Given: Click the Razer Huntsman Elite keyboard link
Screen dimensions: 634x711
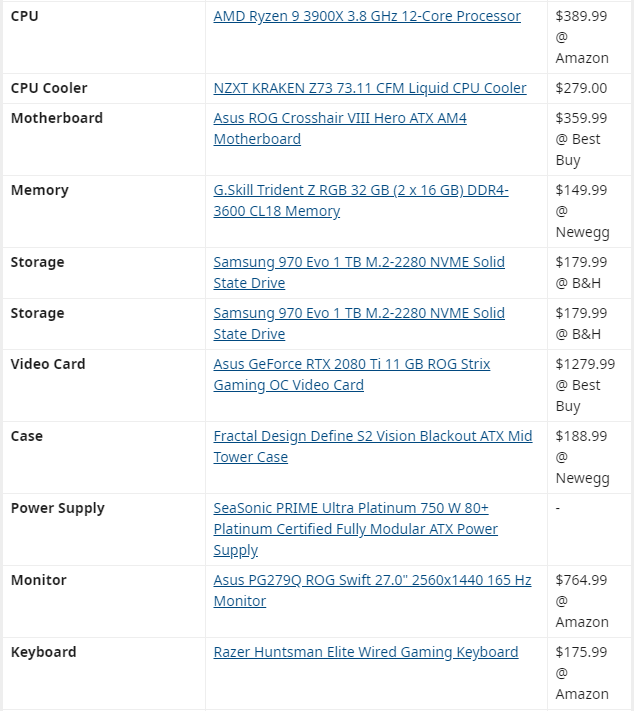Looking at the screenshot, I should point(365,652).
